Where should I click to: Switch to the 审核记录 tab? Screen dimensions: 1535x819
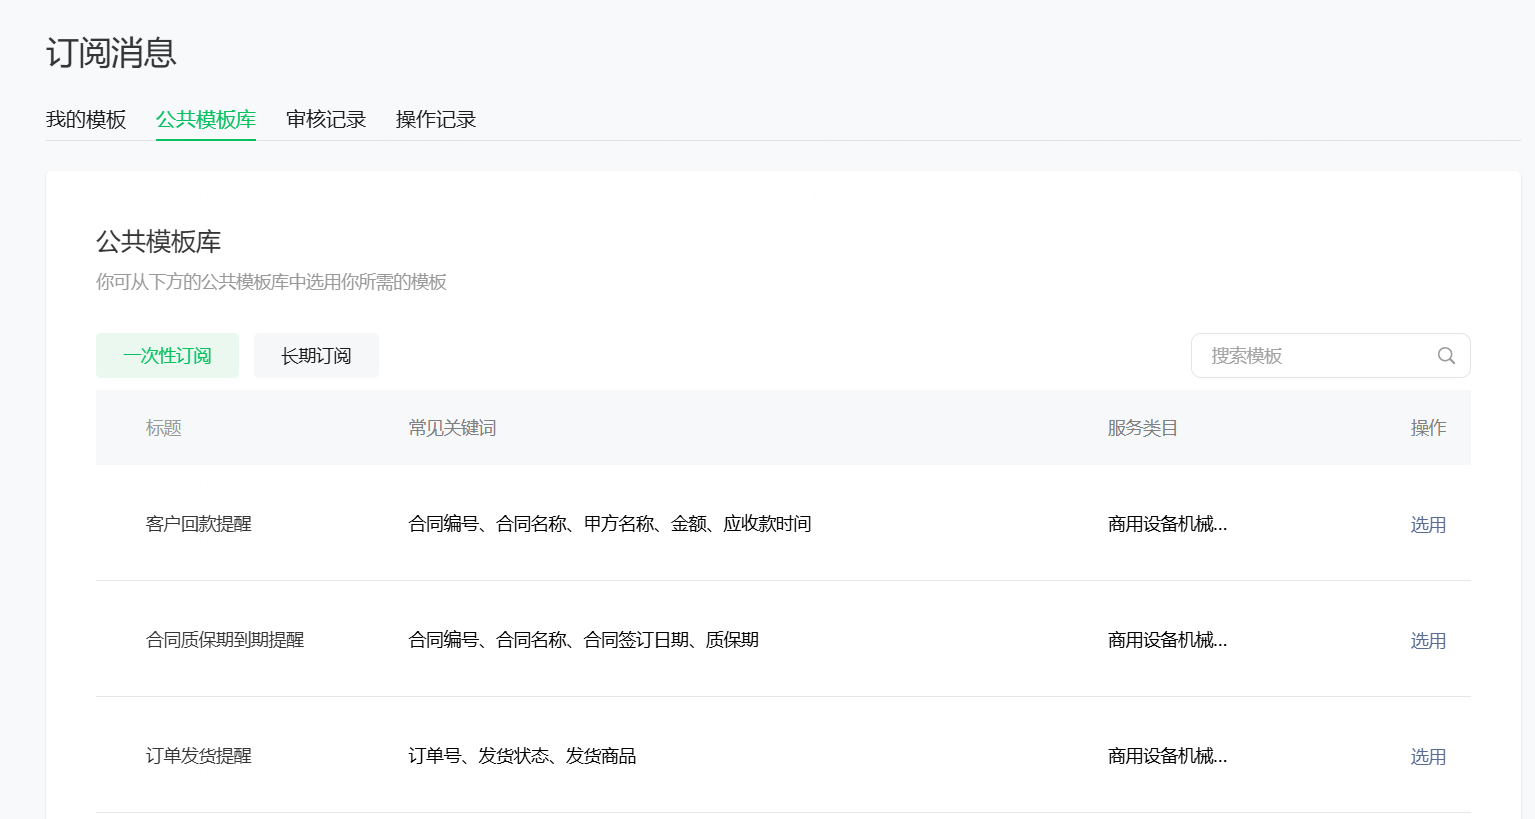point(325,119)
